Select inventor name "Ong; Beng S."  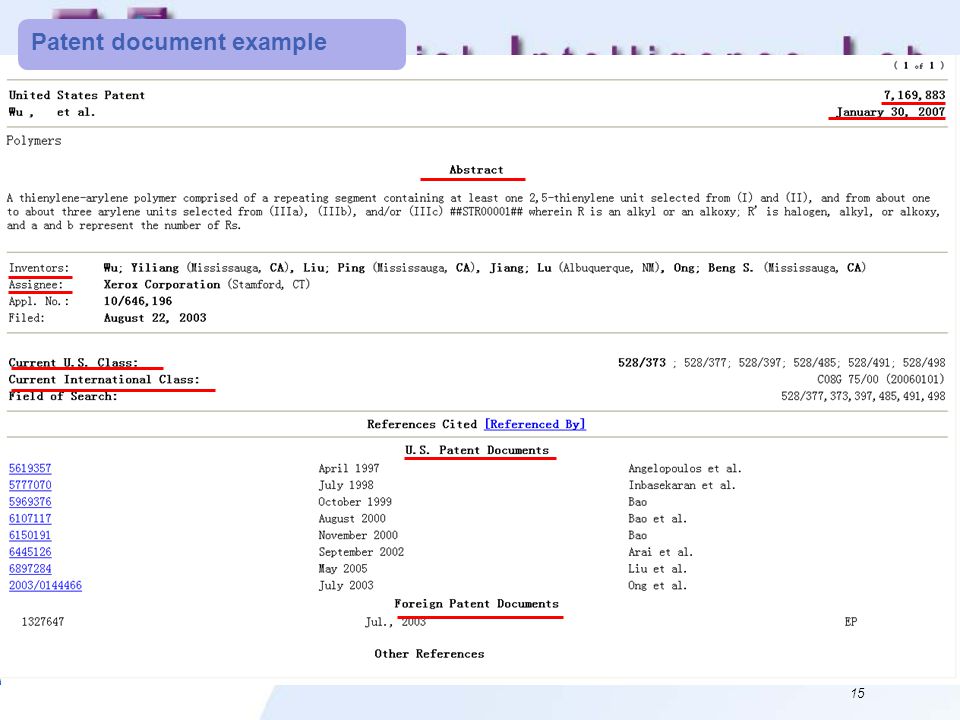pyautogui.click(x=713, y=268)
